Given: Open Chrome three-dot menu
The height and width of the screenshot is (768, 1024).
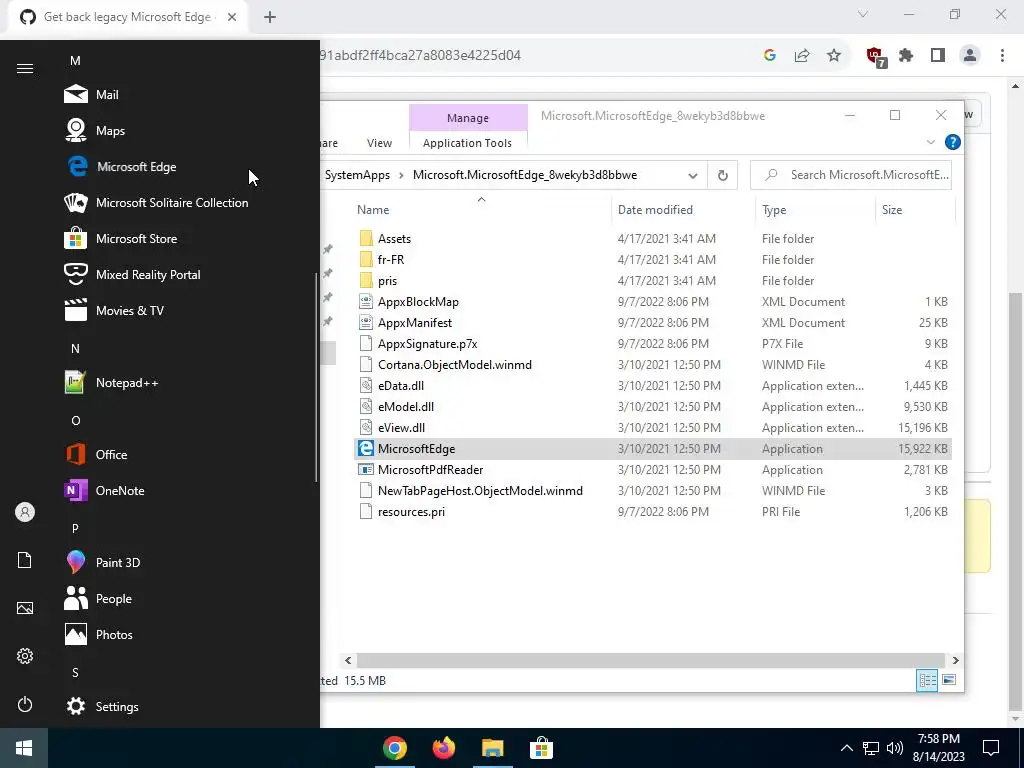Looking at the screenshot, I should point(1002,56).
